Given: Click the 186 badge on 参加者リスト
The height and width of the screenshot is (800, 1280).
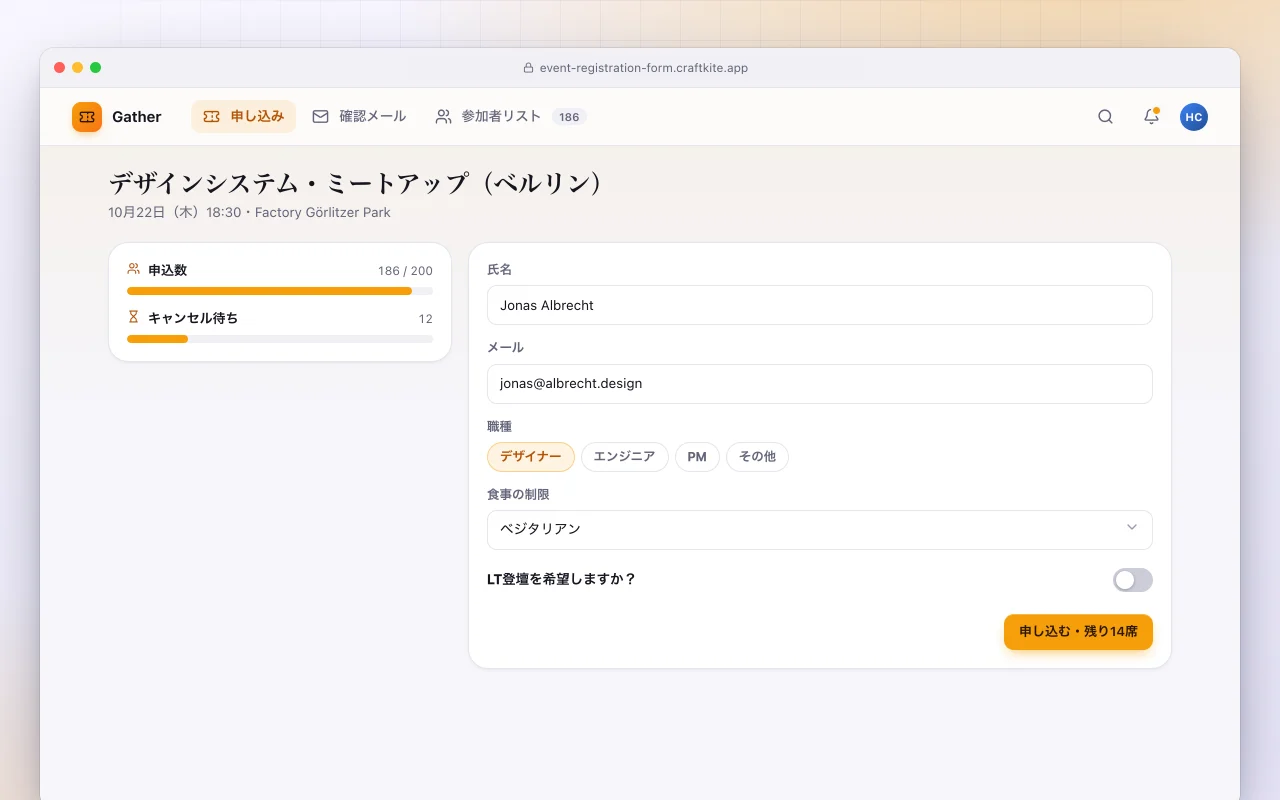Looking at the screenshot, I should coord(569,117).
